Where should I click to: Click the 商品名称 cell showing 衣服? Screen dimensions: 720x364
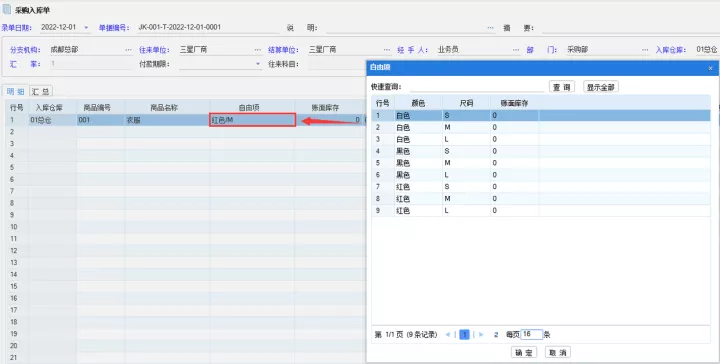(167, 120)
